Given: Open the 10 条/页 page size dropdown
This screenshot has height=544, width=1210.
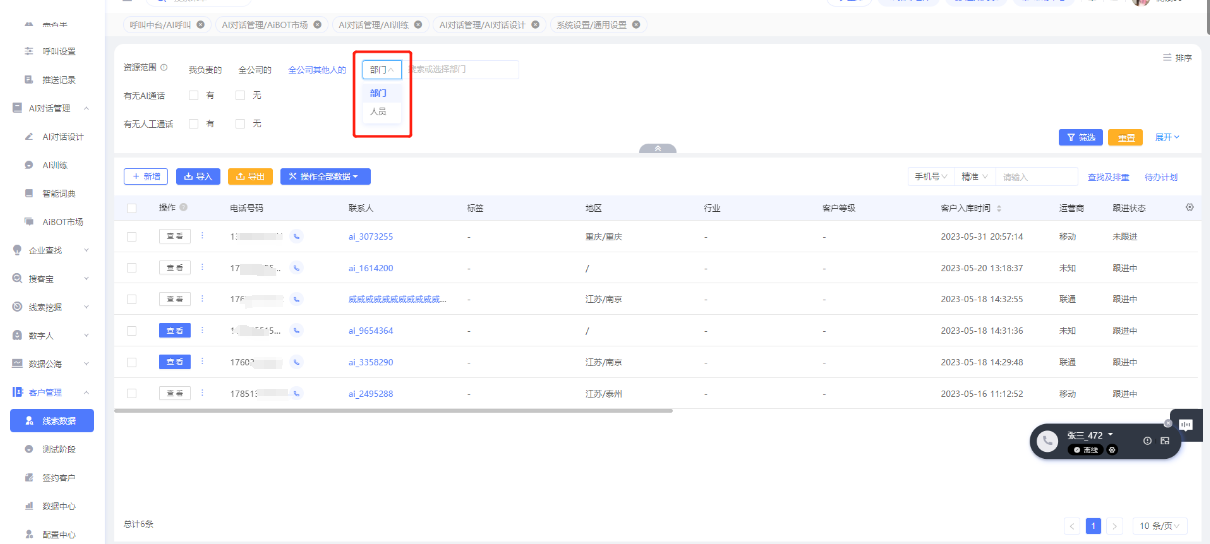Looking at the screenshot, I should click(x=1161, y=526).
